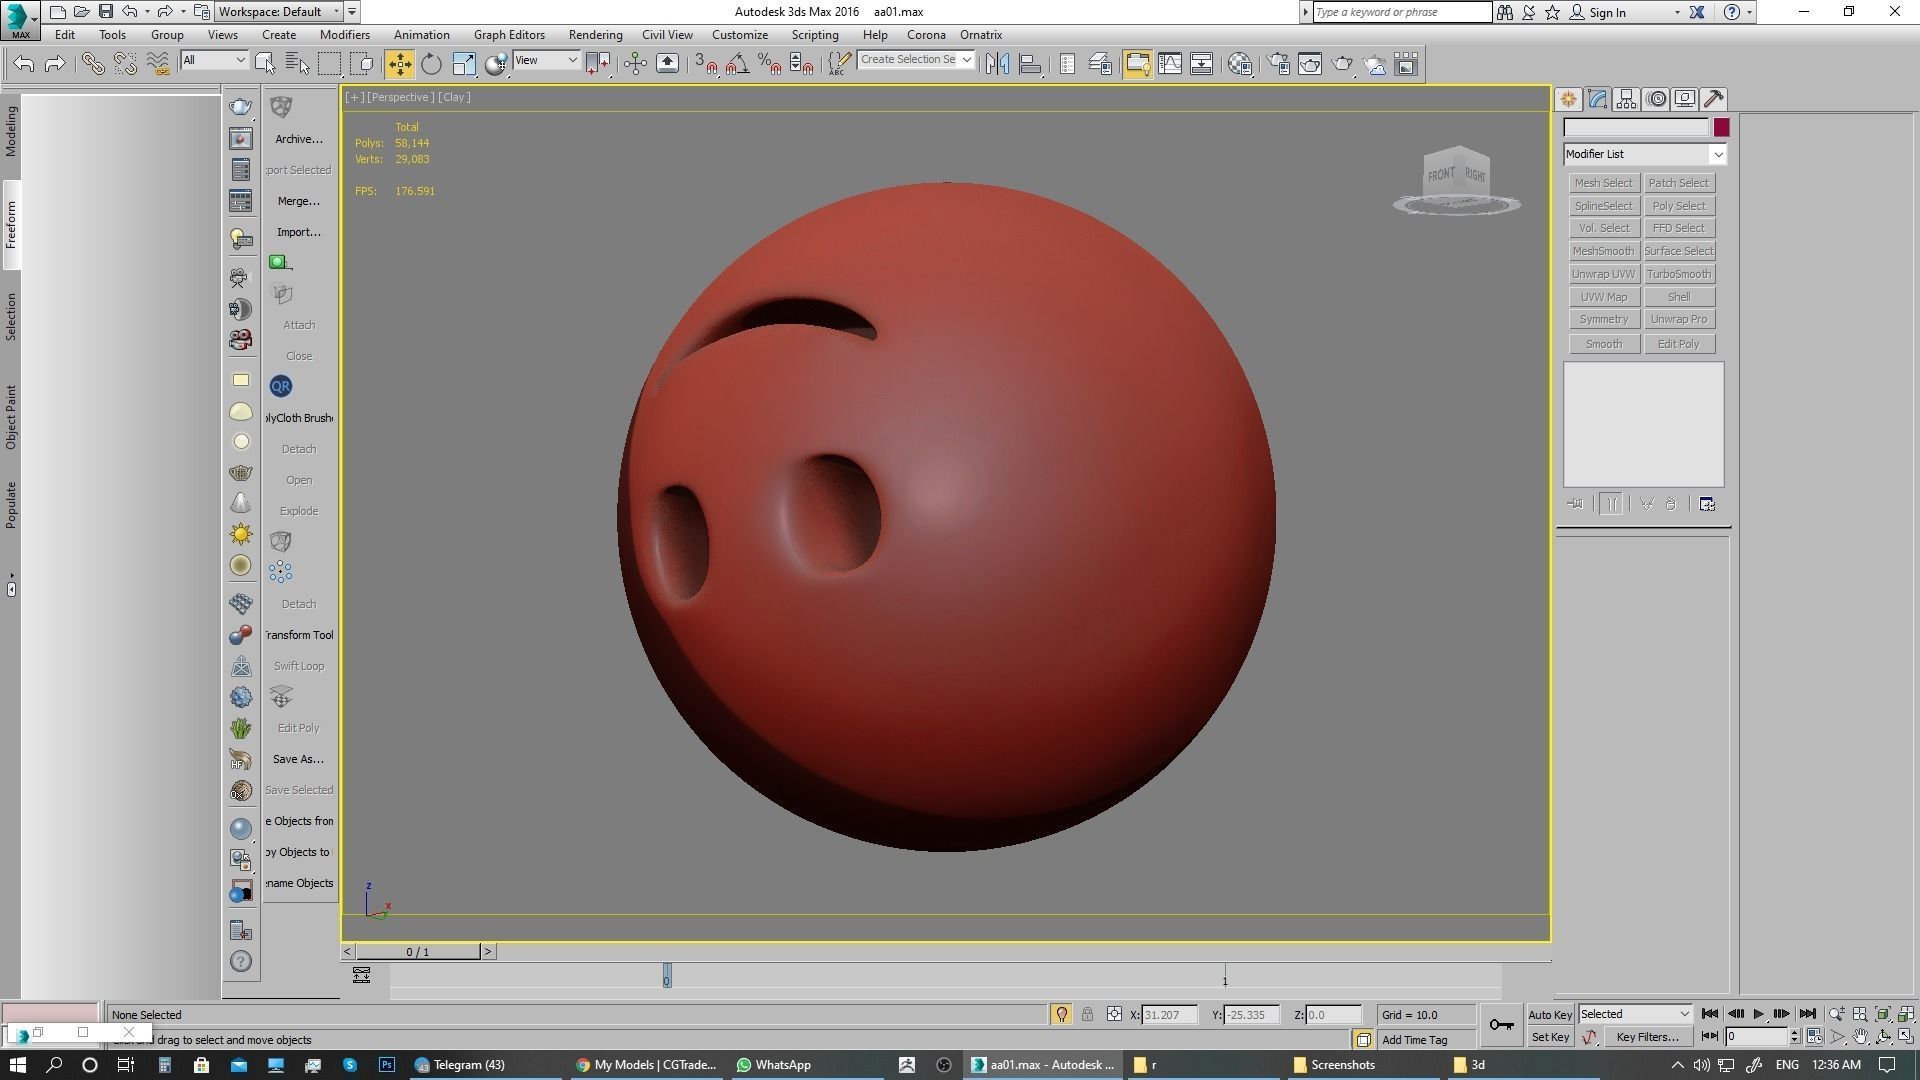
Task: Select the Select and Scale tool
Action: coord(464,64)
